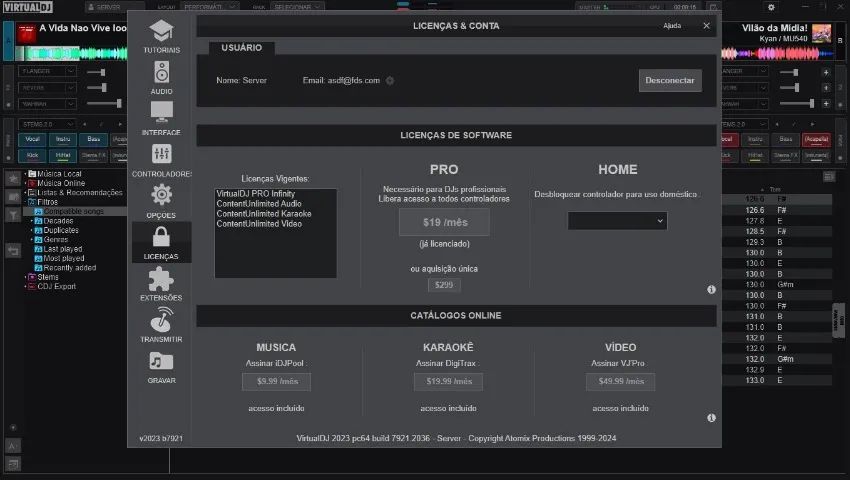Open Música Online folder
The height and width of the screenshot is (480, 850).
click(60, 183)
